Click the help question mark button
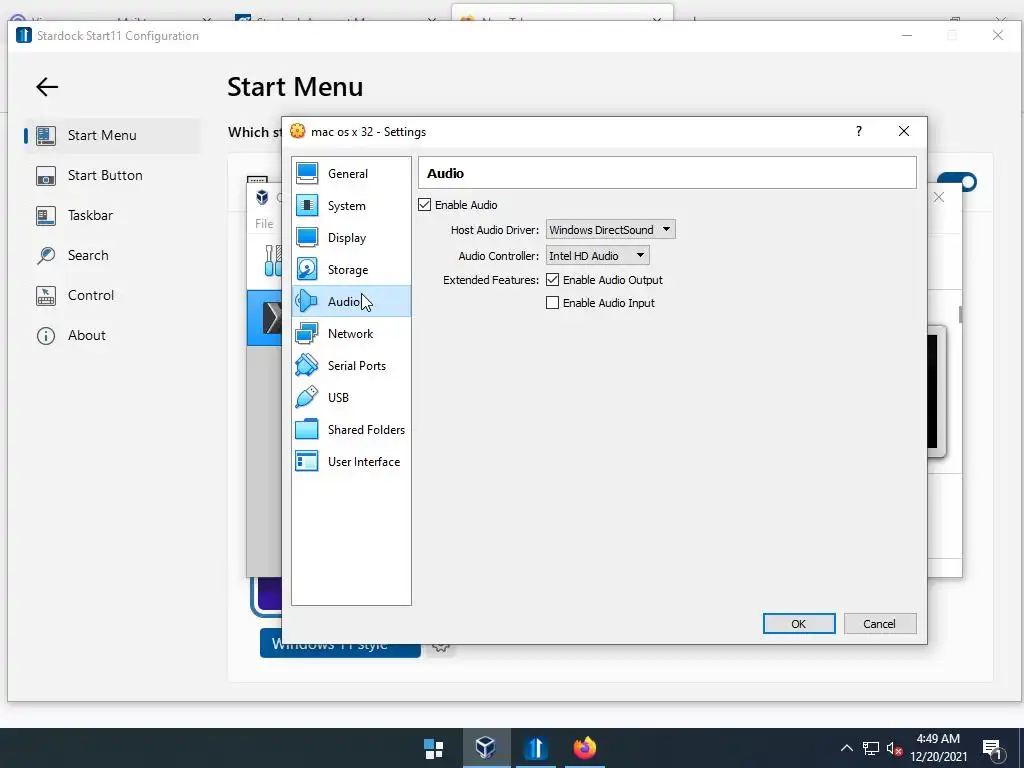The height and width of the screenshot is (768, 1024). pyautogui.click(x=859, y=131)
